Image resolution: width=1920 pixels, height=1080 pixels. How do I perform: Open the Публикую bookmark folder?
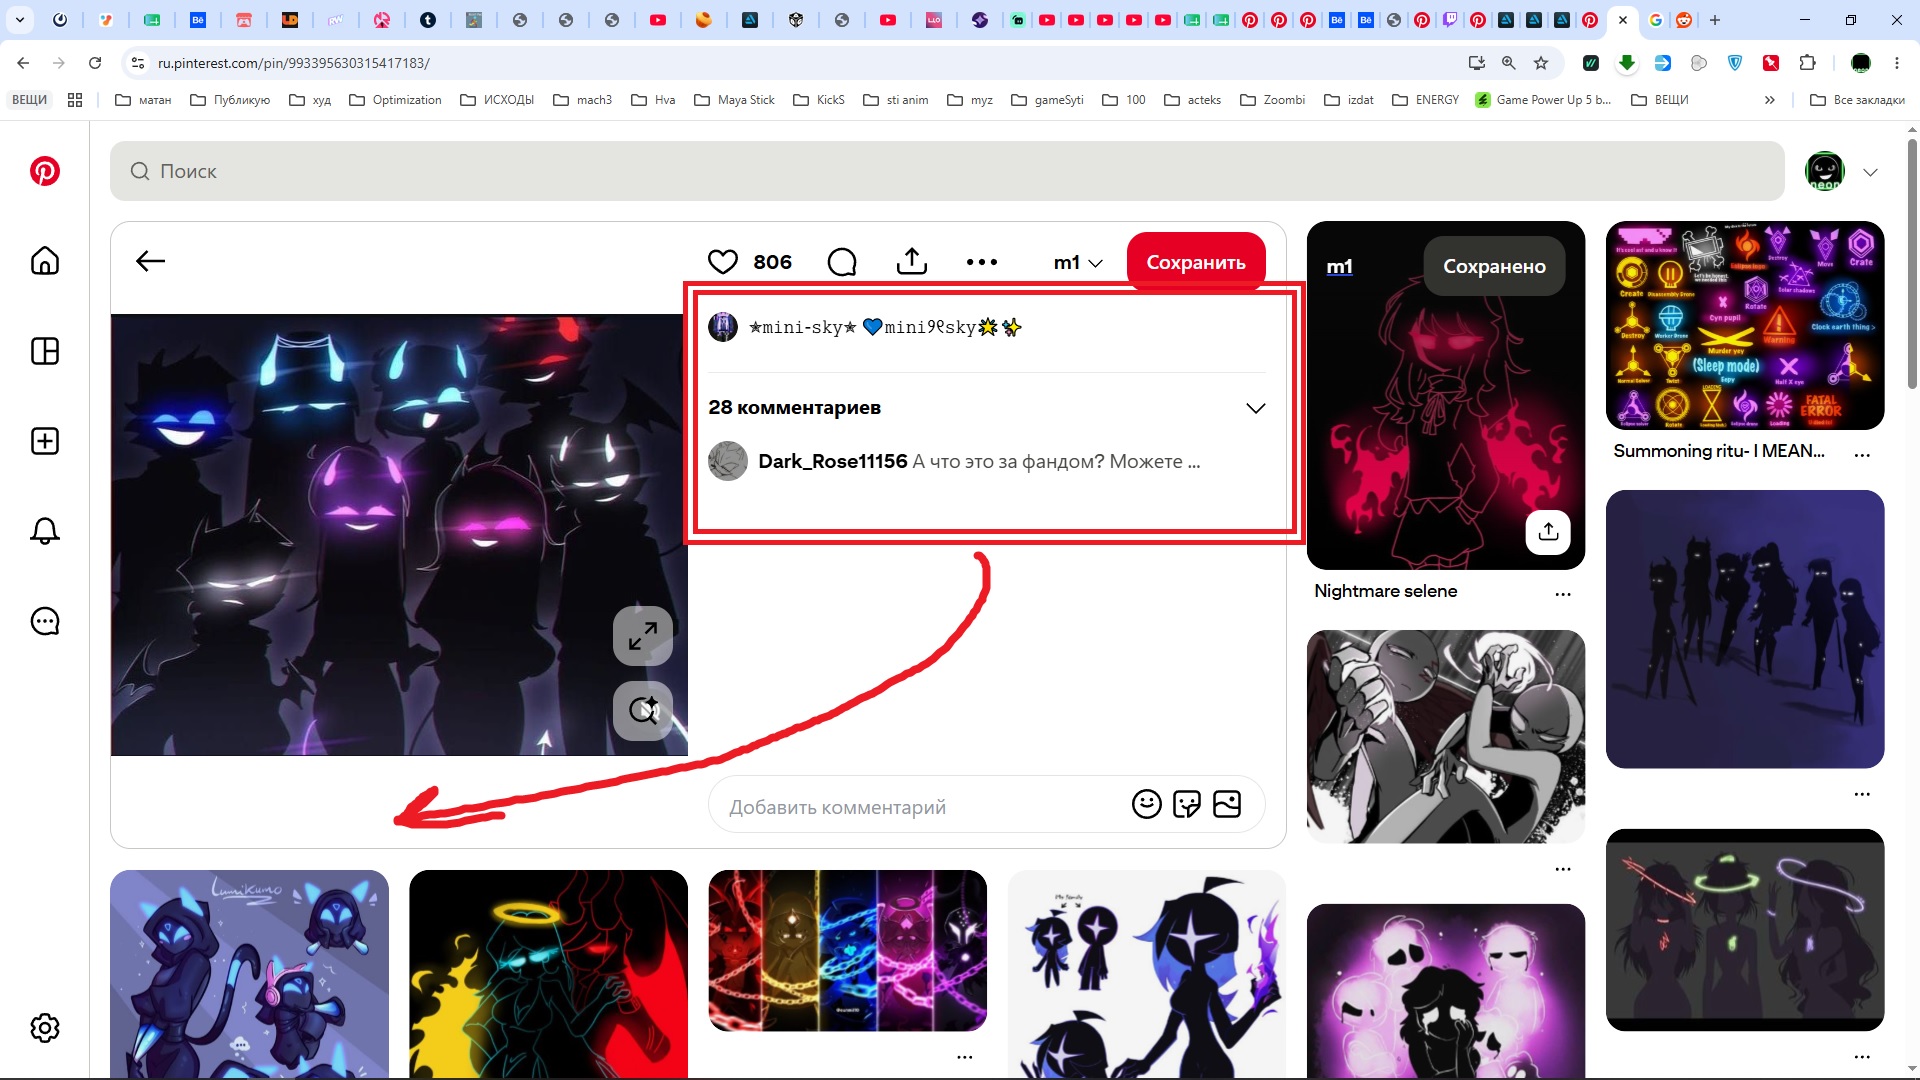click(x=230, y=100)
